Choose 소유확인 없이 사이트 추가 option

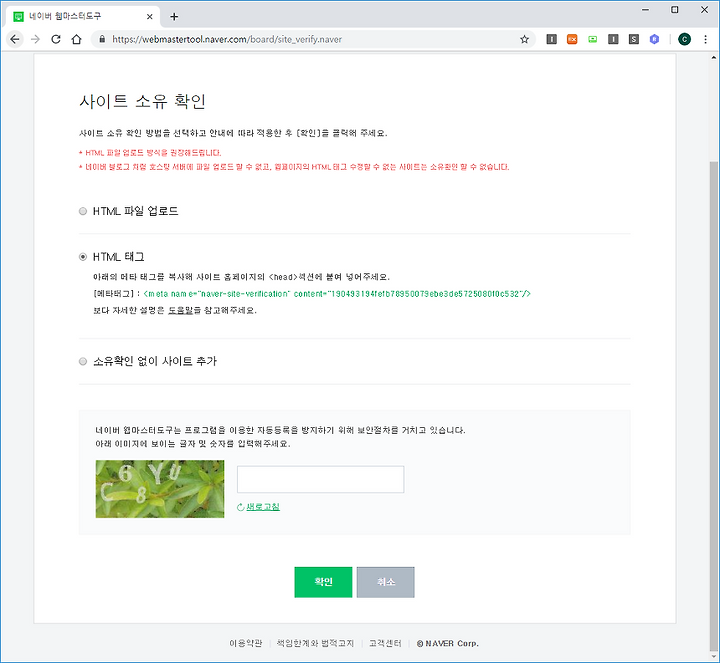tap(83, 361)
